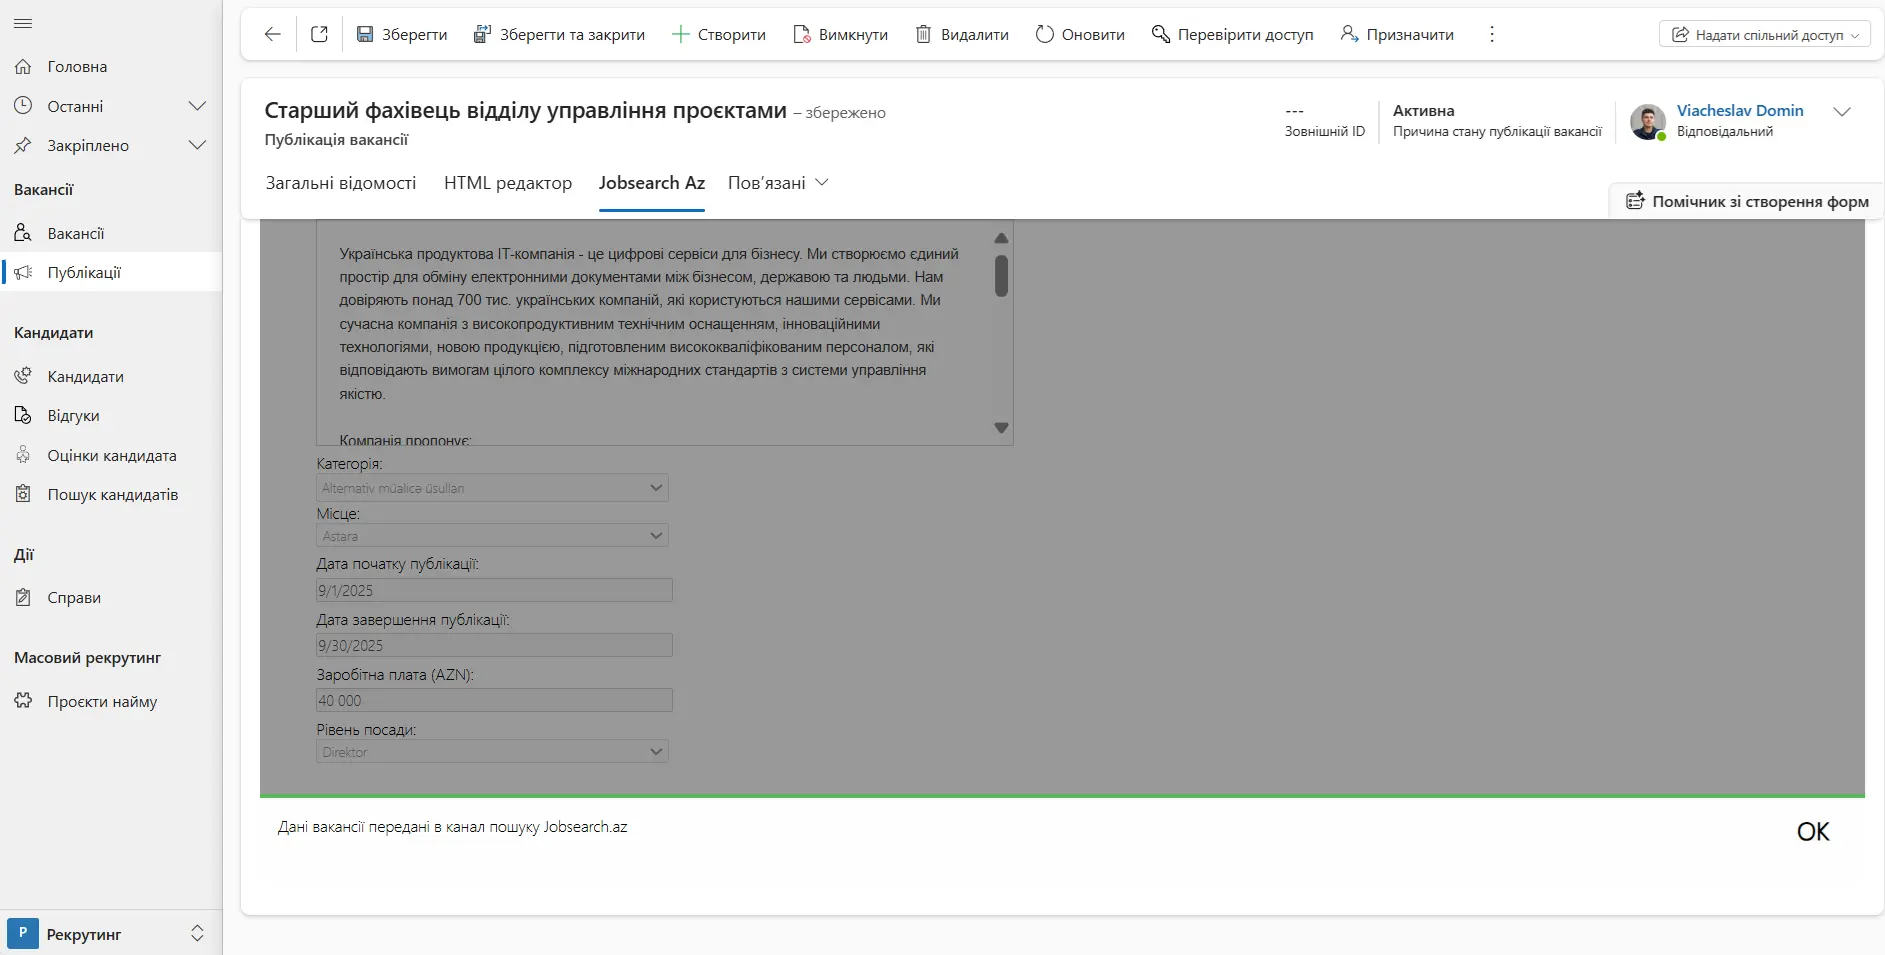
Task: Click the Дата початку публікації field
Action: (x=493, y=590)
